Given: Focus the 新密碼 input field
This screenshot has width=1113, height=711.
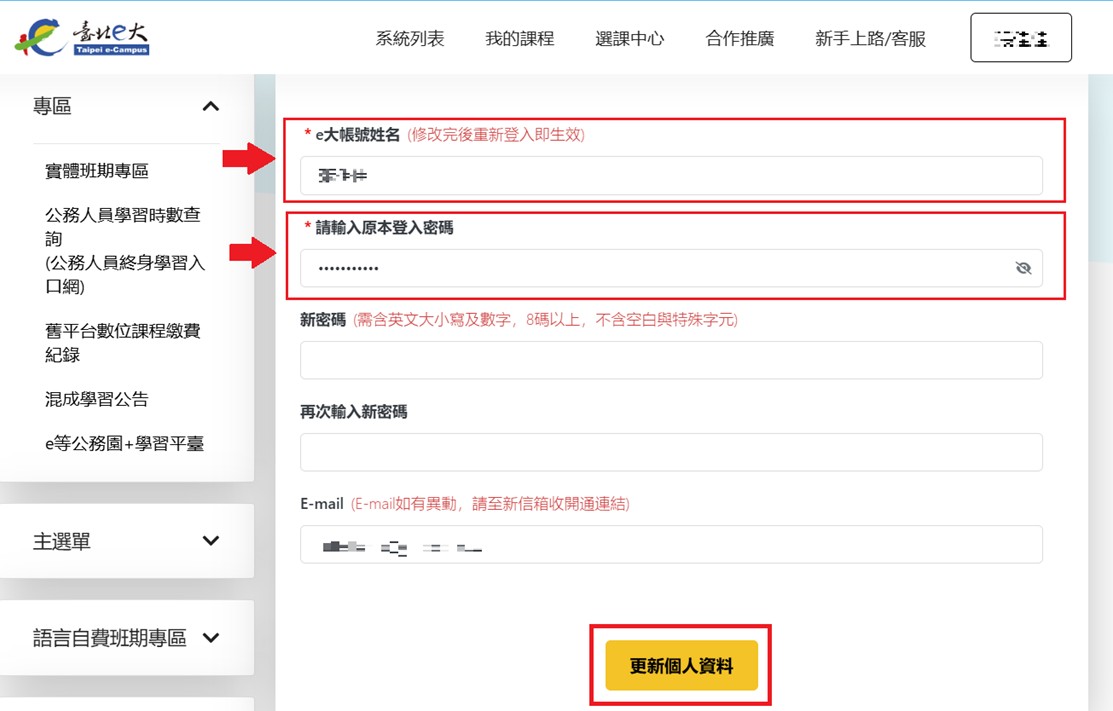Looking at the screenshot, I should (670, 360).
